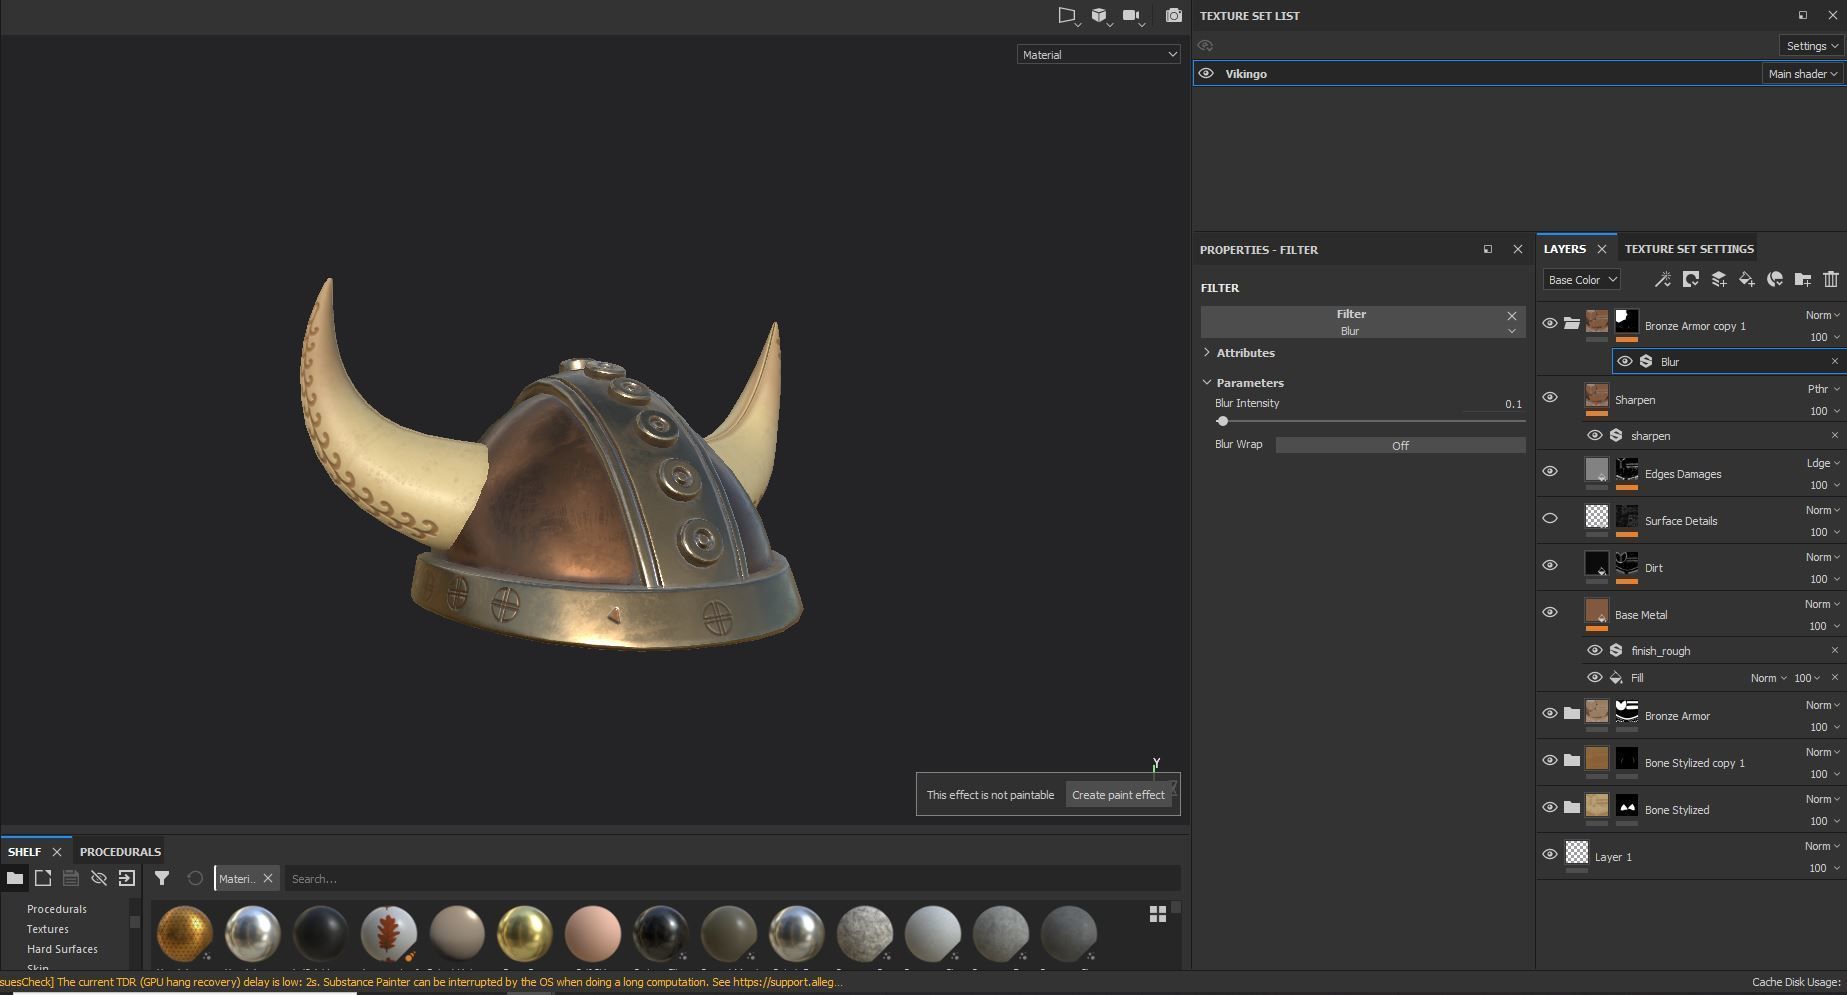Switch shelf thumbnails grid view size

coord(1157,914)
